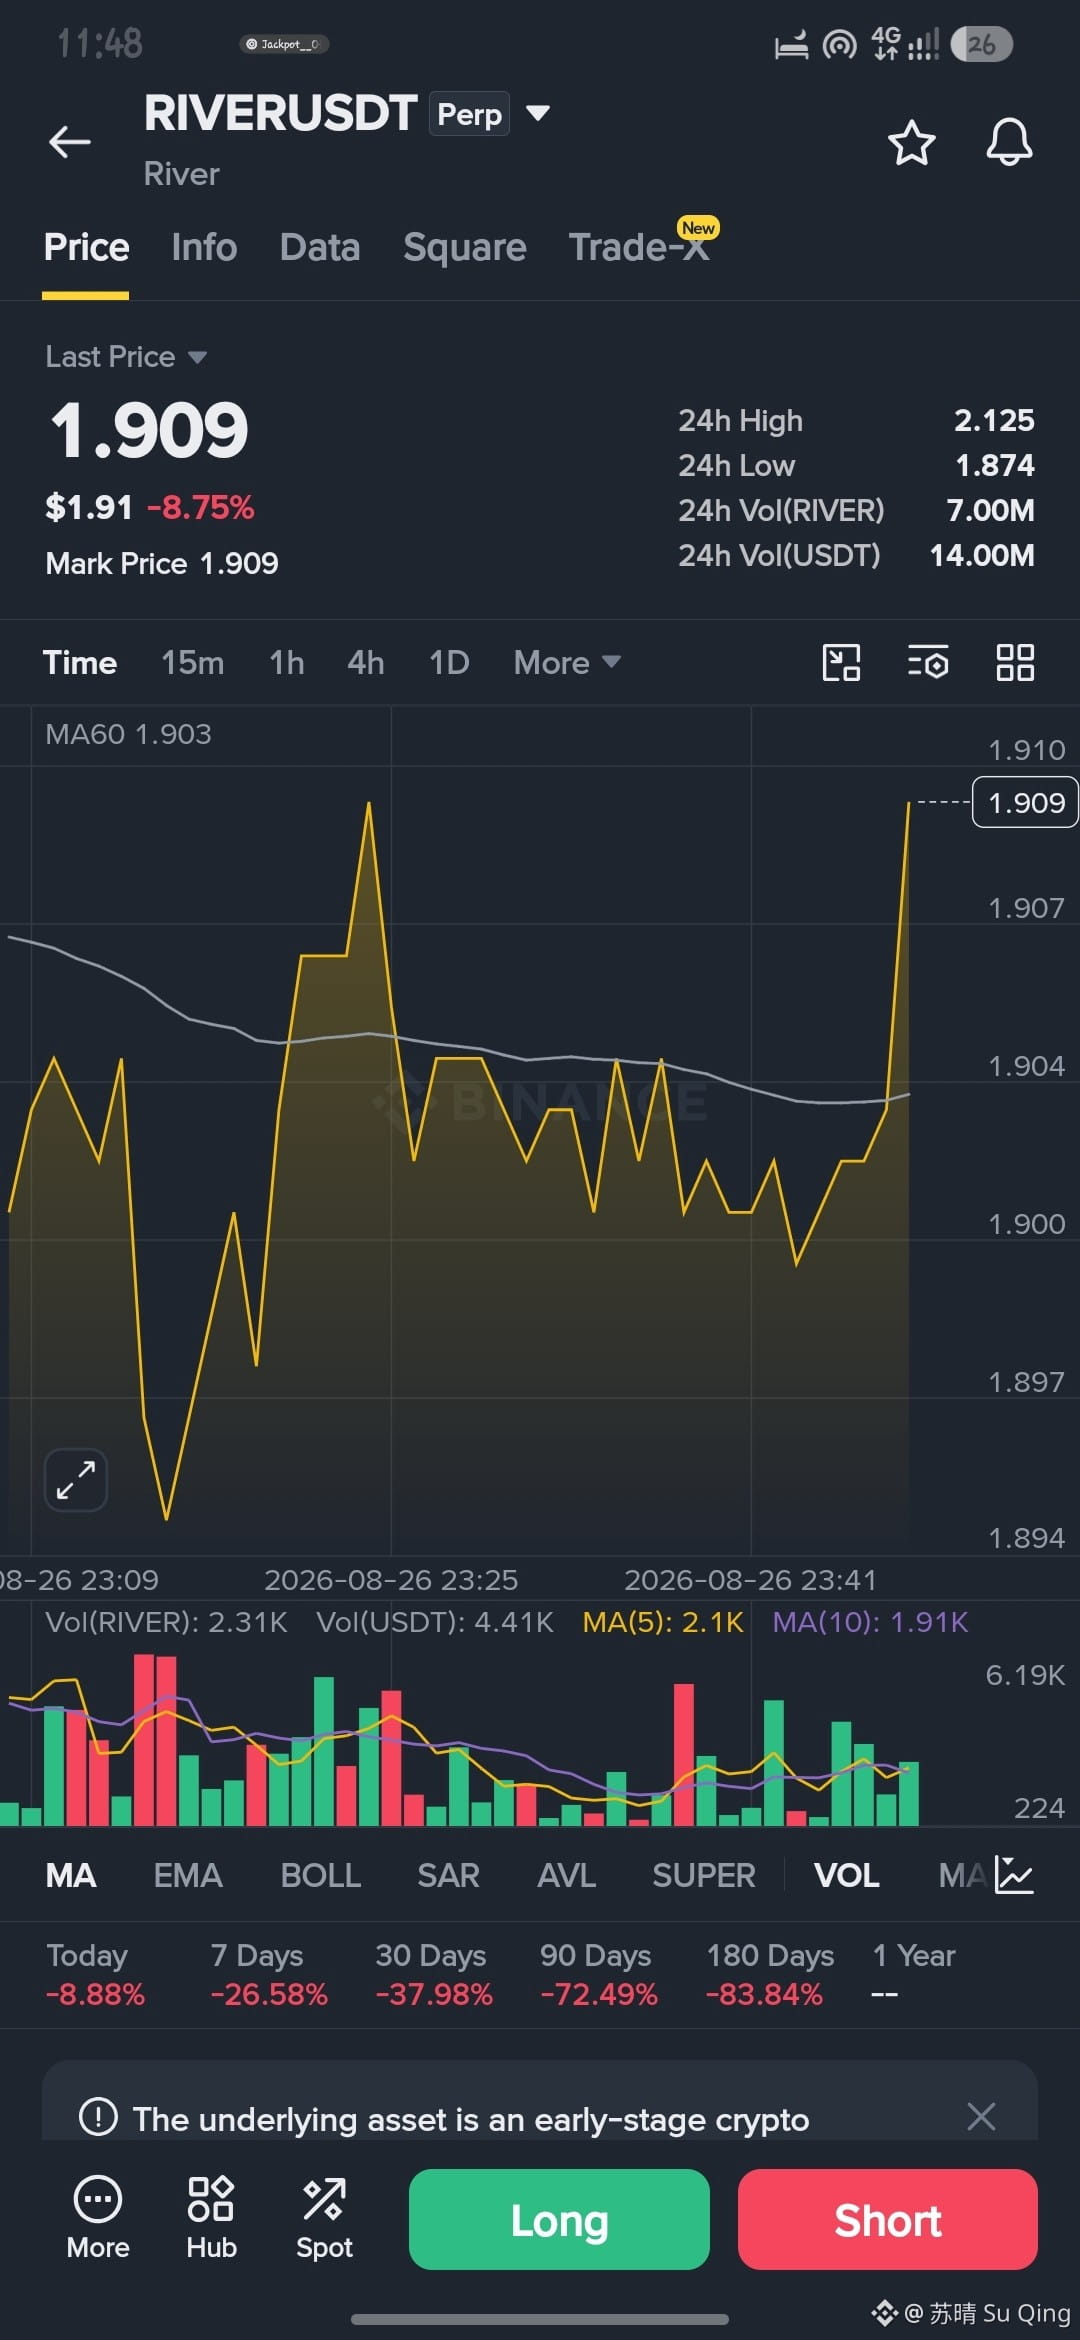Viewport: 1080px width, 2340px height.
Task: Tap the Vol(RIVER): 2.31K label
Action: pyautogui.click(x=166, y=1622)
